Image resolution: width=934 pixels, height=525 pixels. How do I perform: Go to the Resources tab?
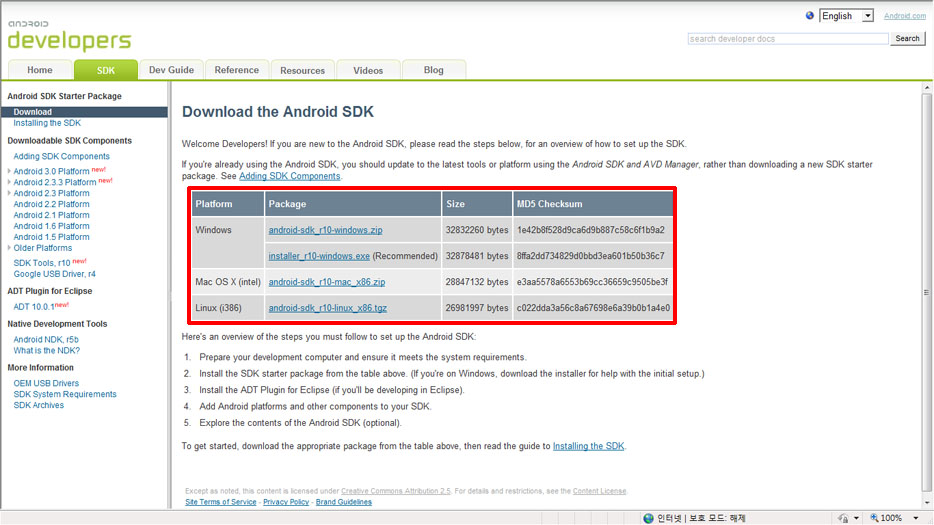coord(302,70)
